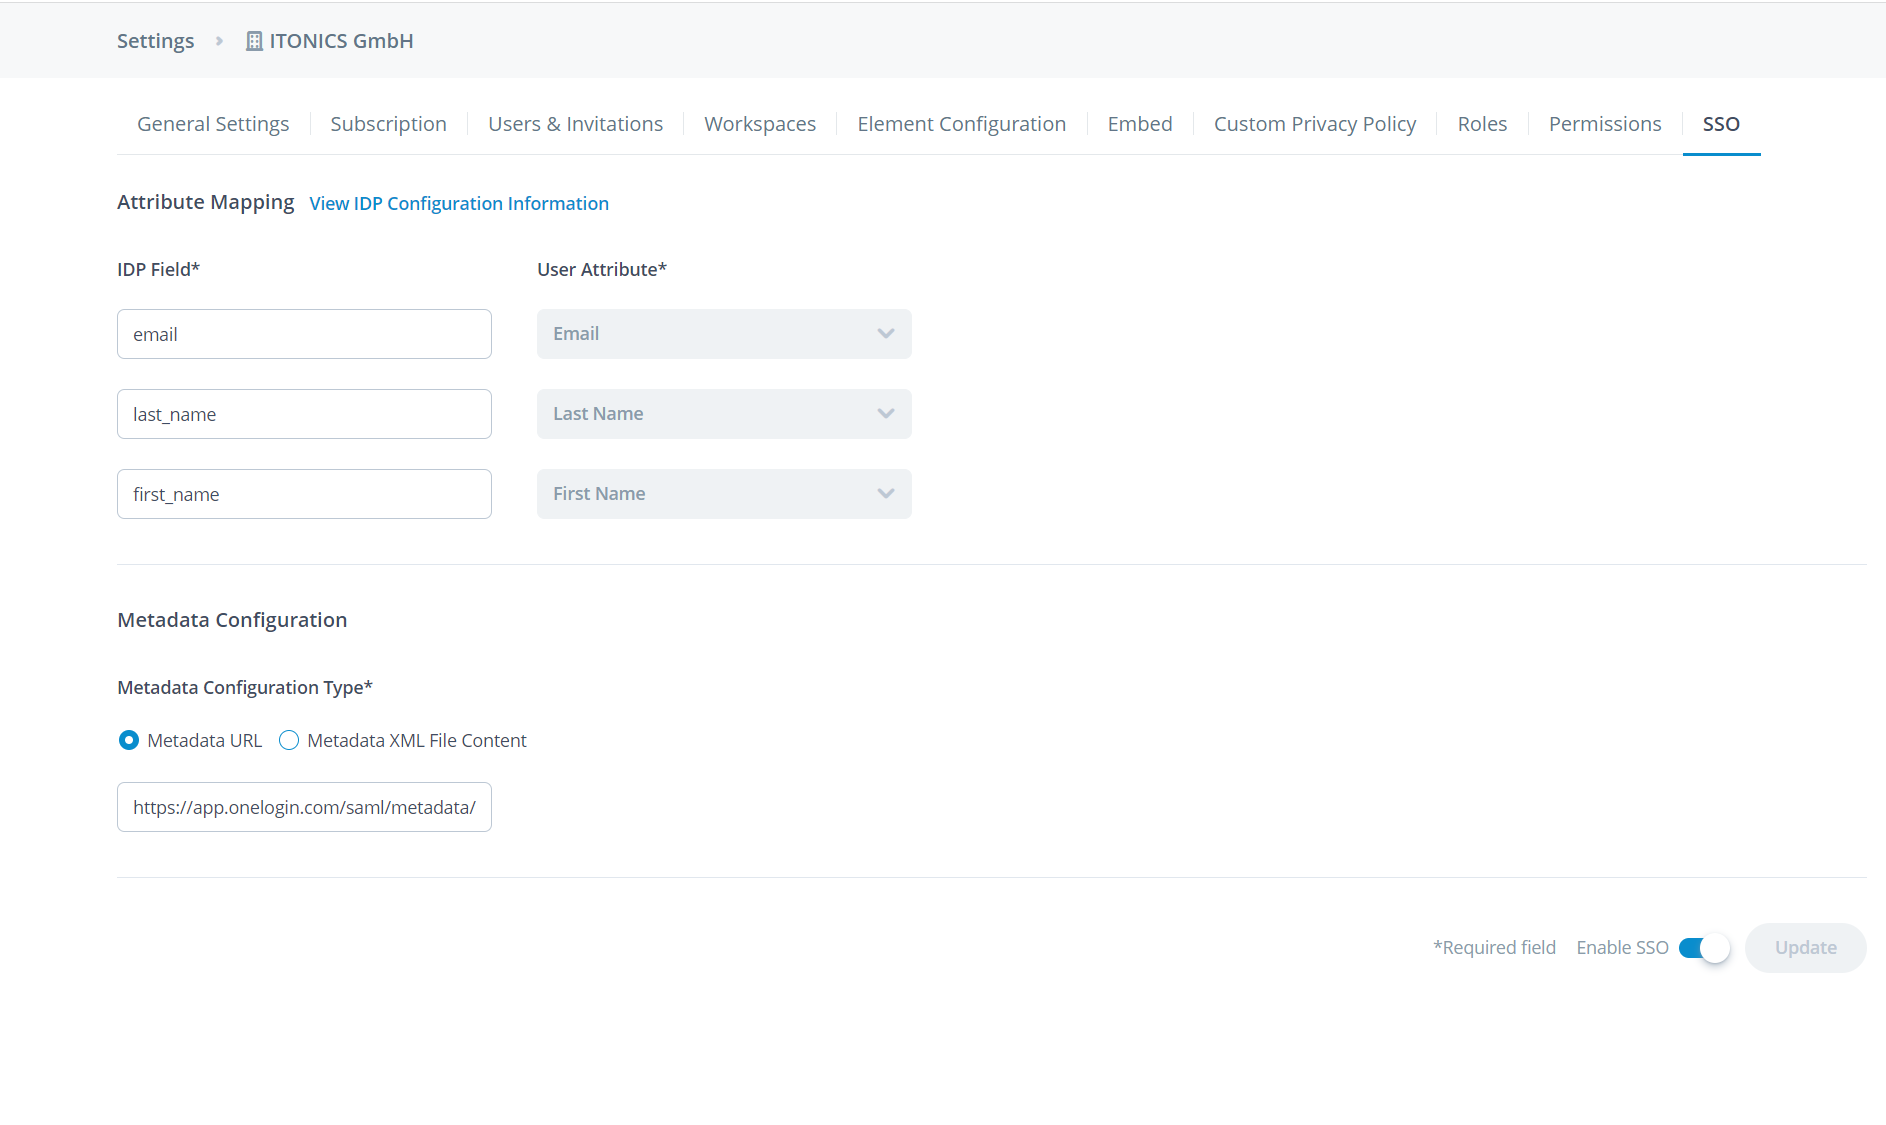The height and width of the screenshot is (1125, 1886).
Task: Switch to the General Settings tab
Action: (213, 123)
